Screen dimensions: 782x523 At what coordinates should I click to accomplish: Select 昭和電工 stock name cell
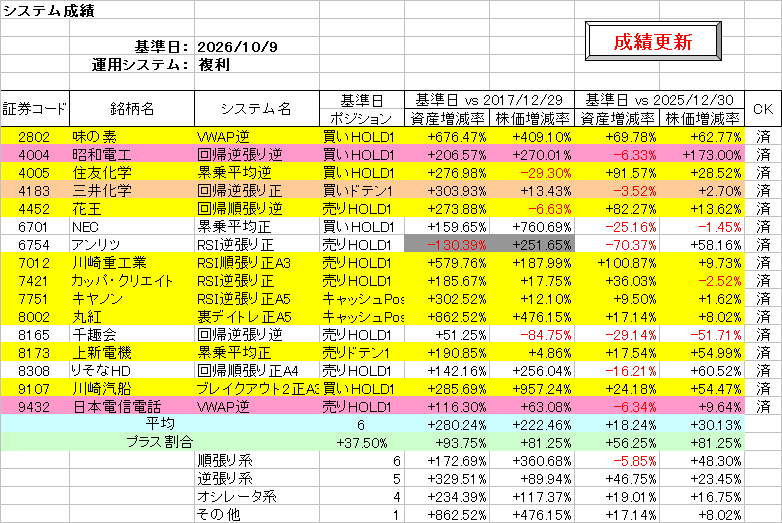(x=132, y=155)
